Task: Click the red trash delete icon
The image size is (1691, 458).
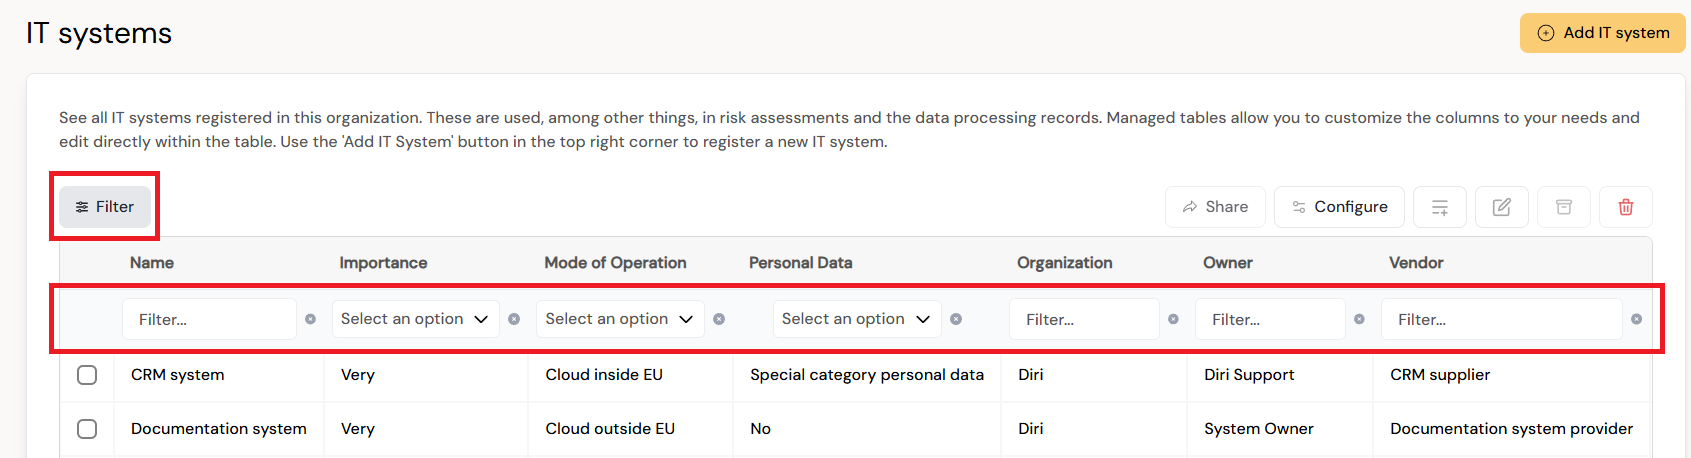Action: point(1626,207)
